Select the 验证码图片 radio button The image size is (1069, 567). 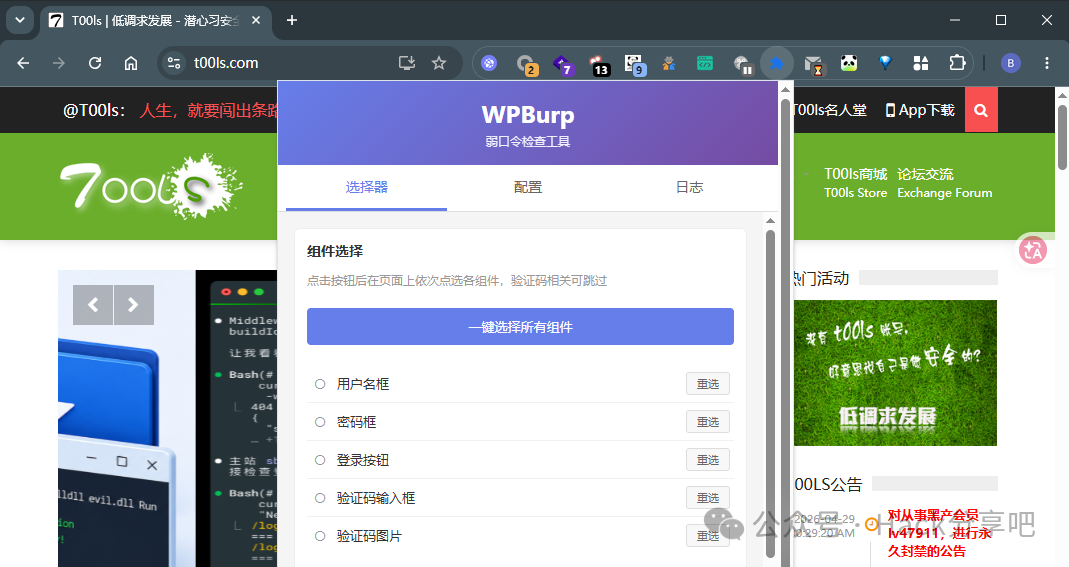click(320, 536)
